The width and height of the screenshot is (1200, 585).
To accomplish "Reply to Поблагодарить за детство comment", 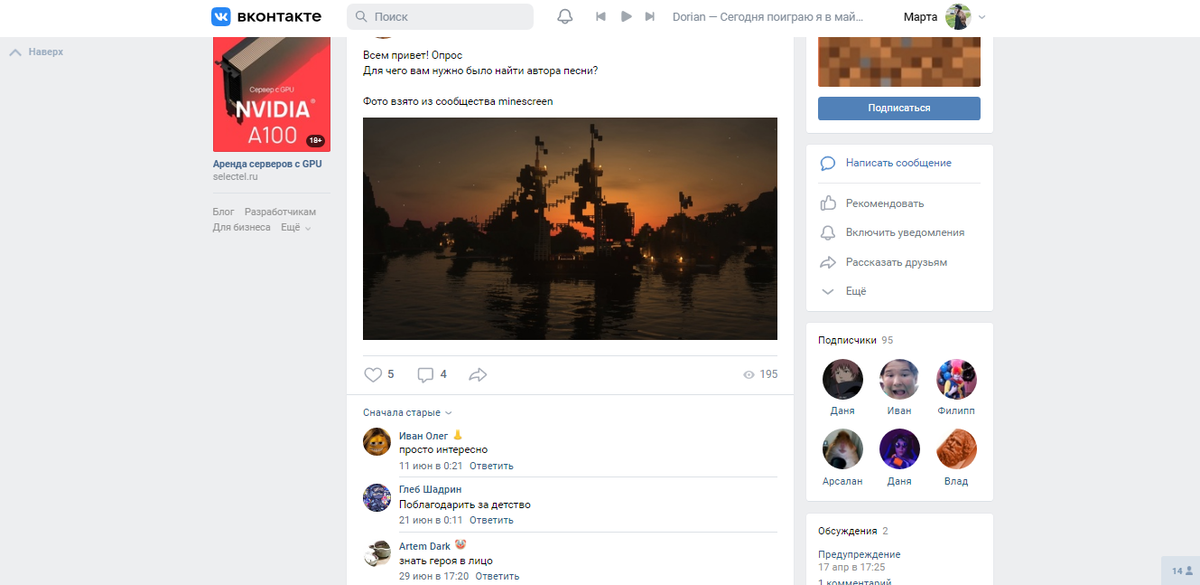I will (491, 520).
